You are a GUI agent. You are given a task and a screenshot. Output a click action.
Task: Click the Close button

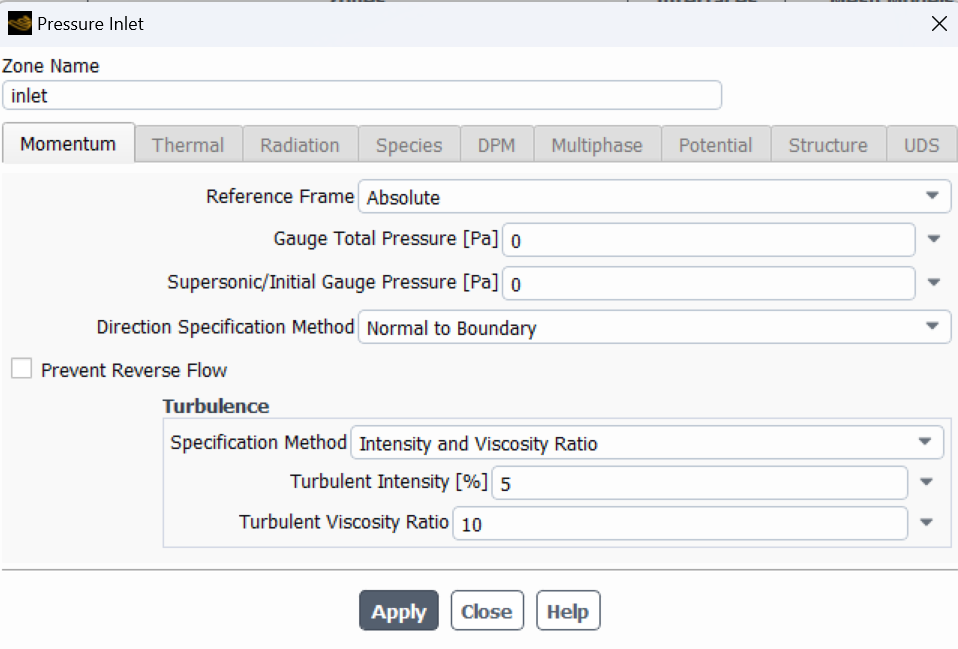pos(487,610)
